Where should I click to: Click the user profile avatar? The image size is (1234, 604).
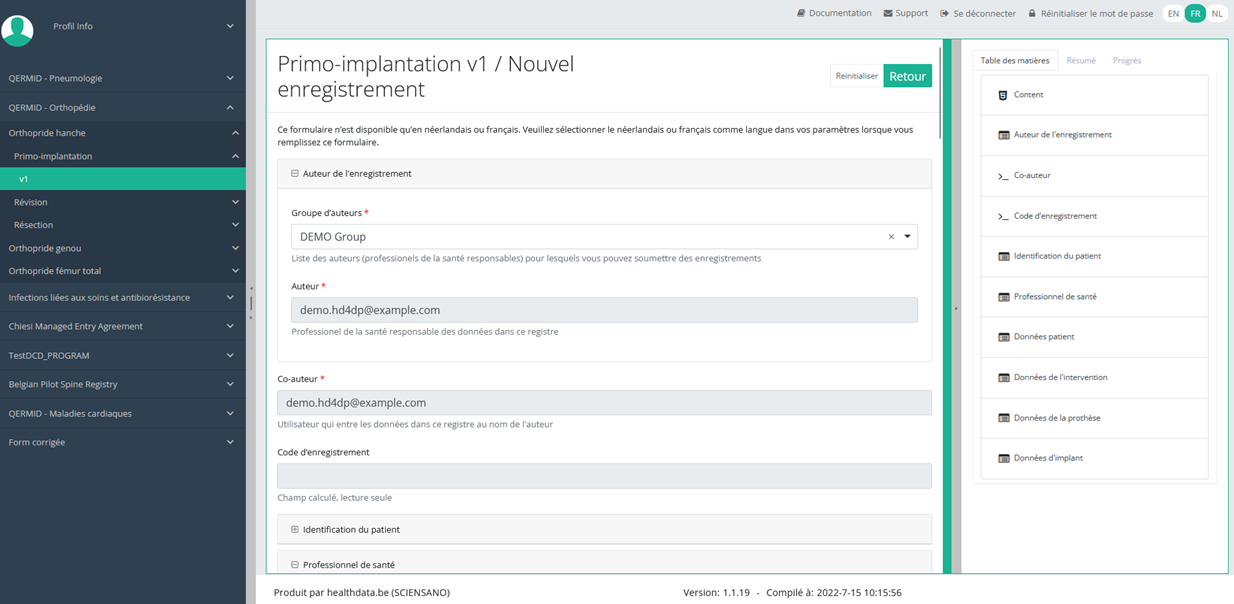[x=17, y=29]
